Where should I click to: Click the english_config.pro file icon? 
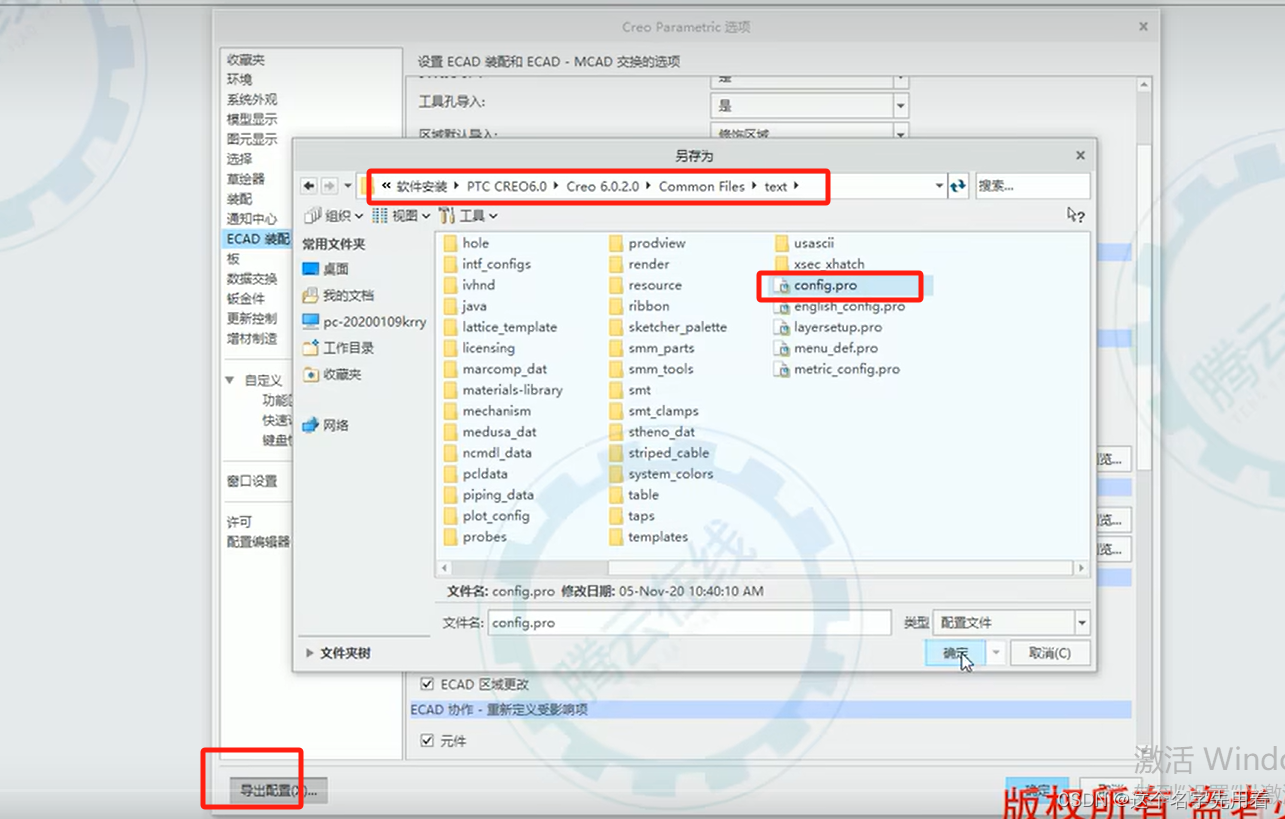pyautogui.click(x=783, y=306)
